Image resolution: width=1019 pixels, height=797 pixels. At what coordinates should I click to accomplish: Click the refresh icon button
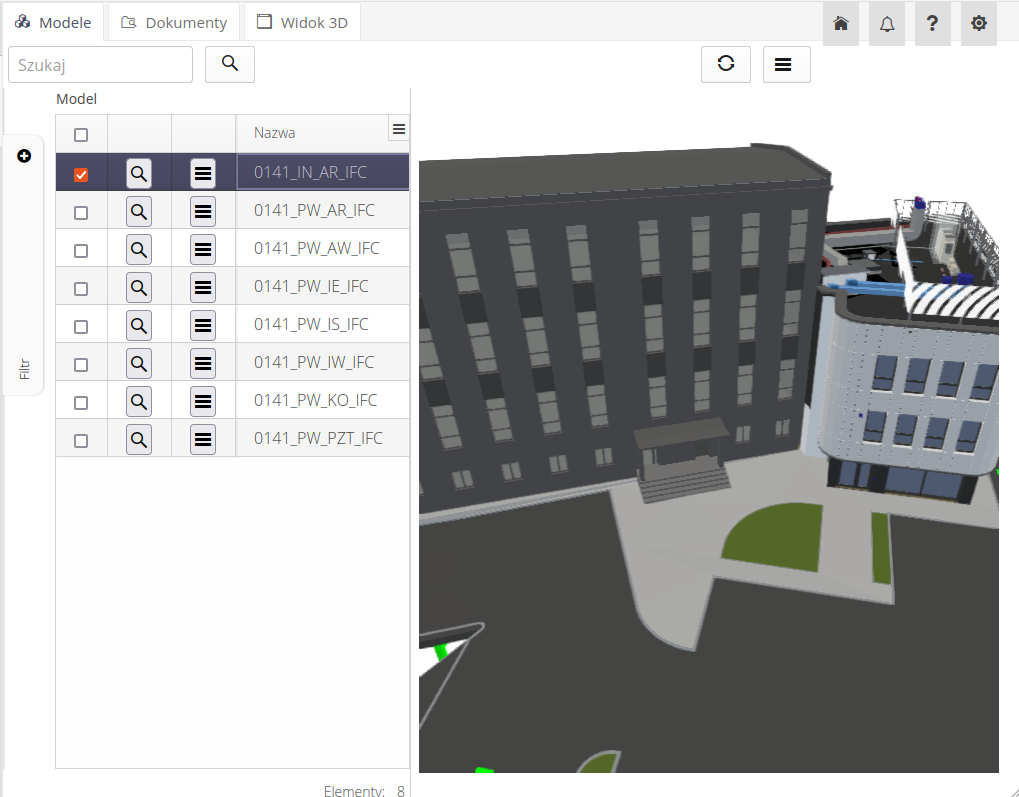pos(726,64)
